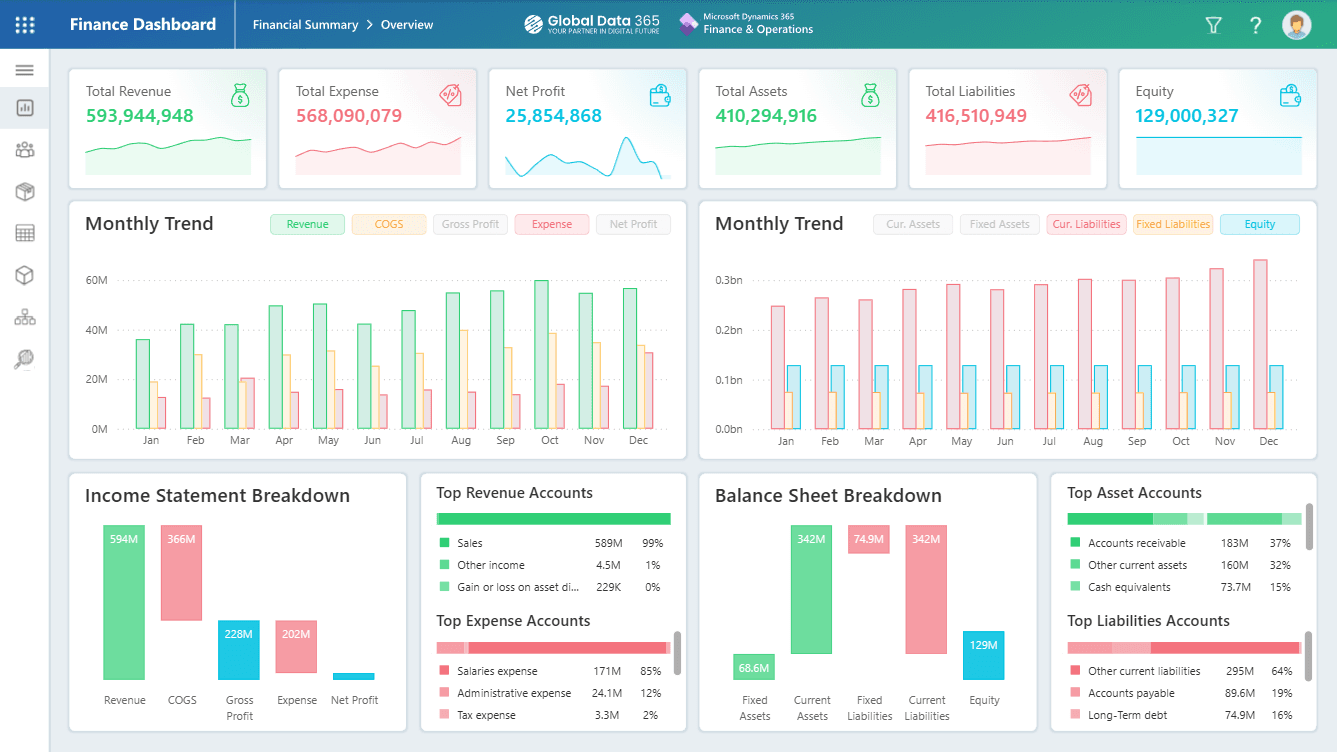Click the 366M COGS waterfall bar

click(x=182, y=573)
